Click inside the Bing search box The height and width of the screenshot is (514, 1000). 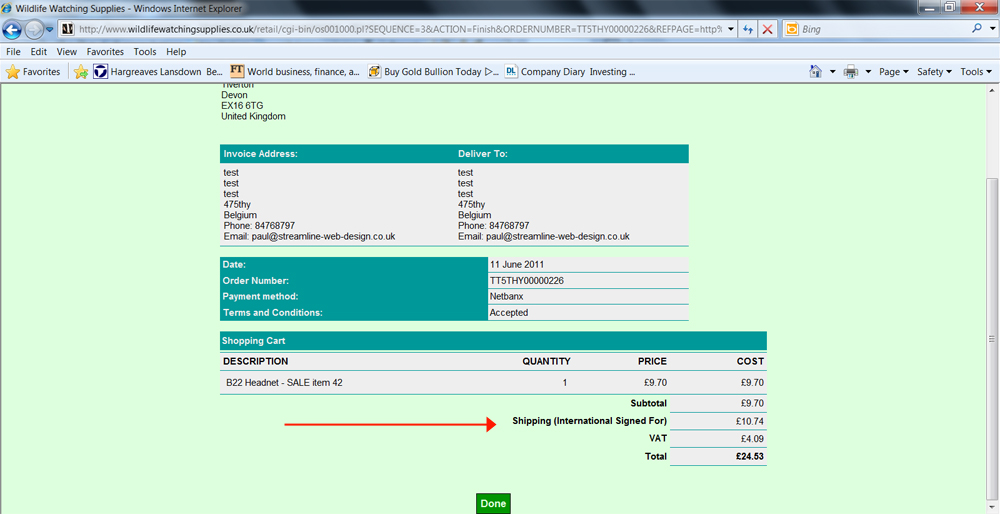[x=880, y=29]
